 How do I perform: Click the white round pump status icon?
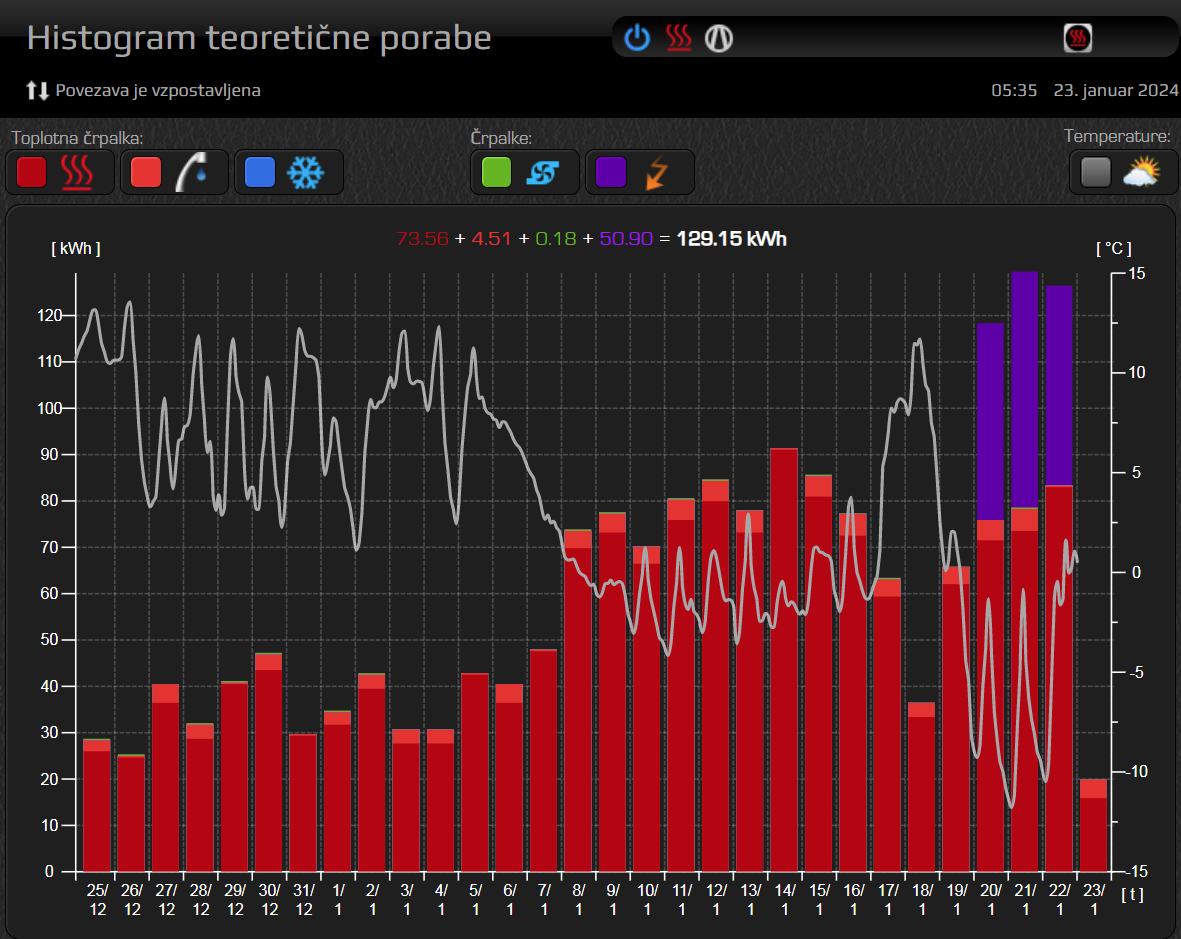[x=719, y=38]
